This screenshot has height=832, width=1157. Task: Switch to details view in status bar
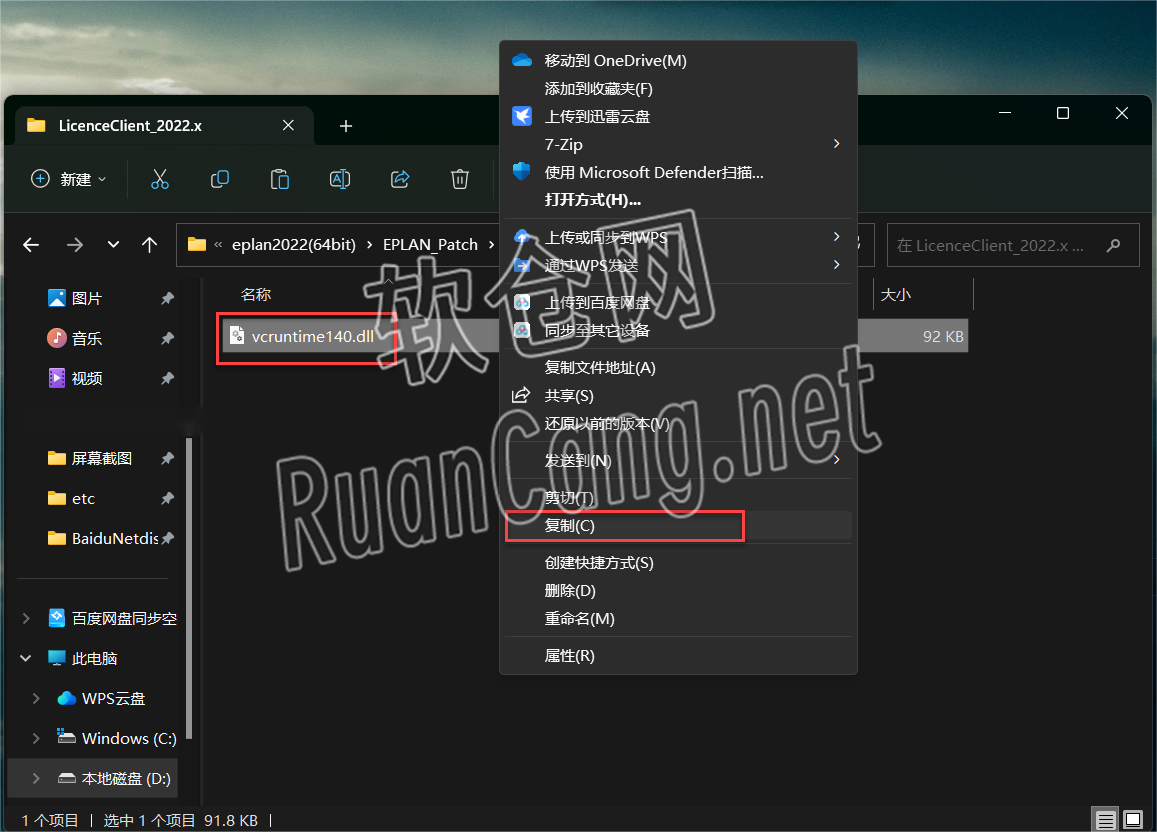(x=1105, y=819)
